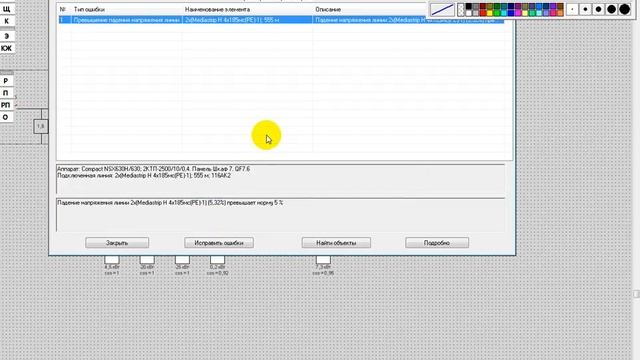Sort by the № column header
The image size is (640, 360).
63,9
